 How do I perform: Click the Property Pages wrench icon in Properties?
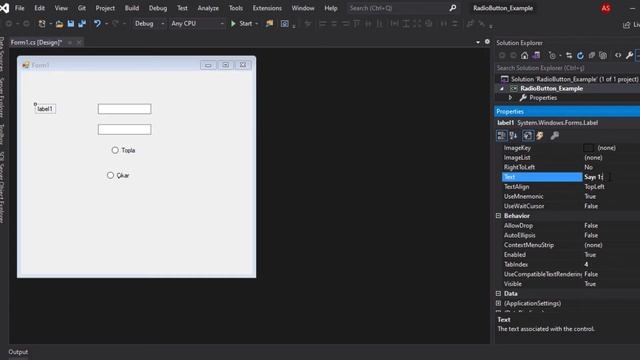(554, 136)
